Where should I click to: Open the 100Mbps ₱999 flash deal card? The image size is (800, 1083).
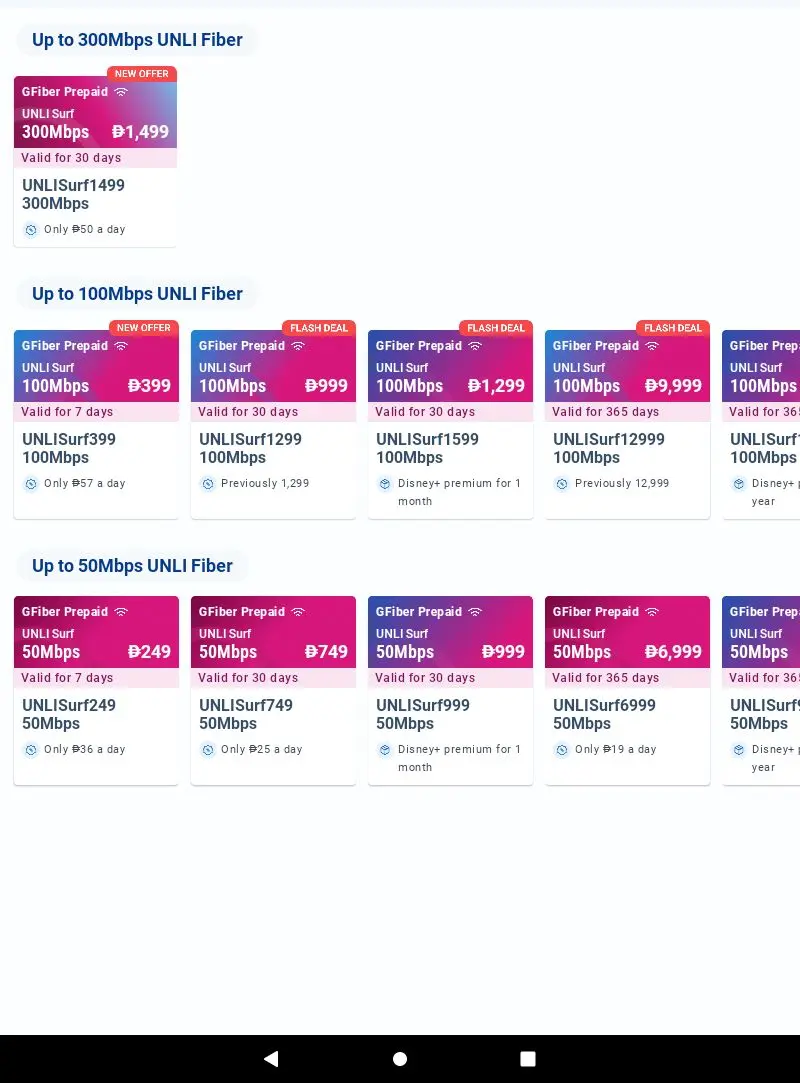pyautogui.click(x=273, y=420)
